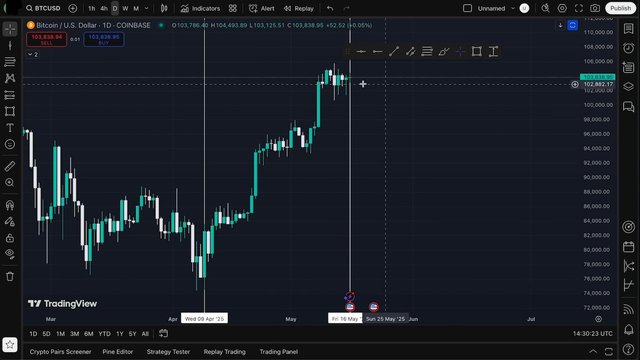Viewport: 640px width, 360px height.
Task: Open the patterns drawing tools
Action: tap(10, 78)
